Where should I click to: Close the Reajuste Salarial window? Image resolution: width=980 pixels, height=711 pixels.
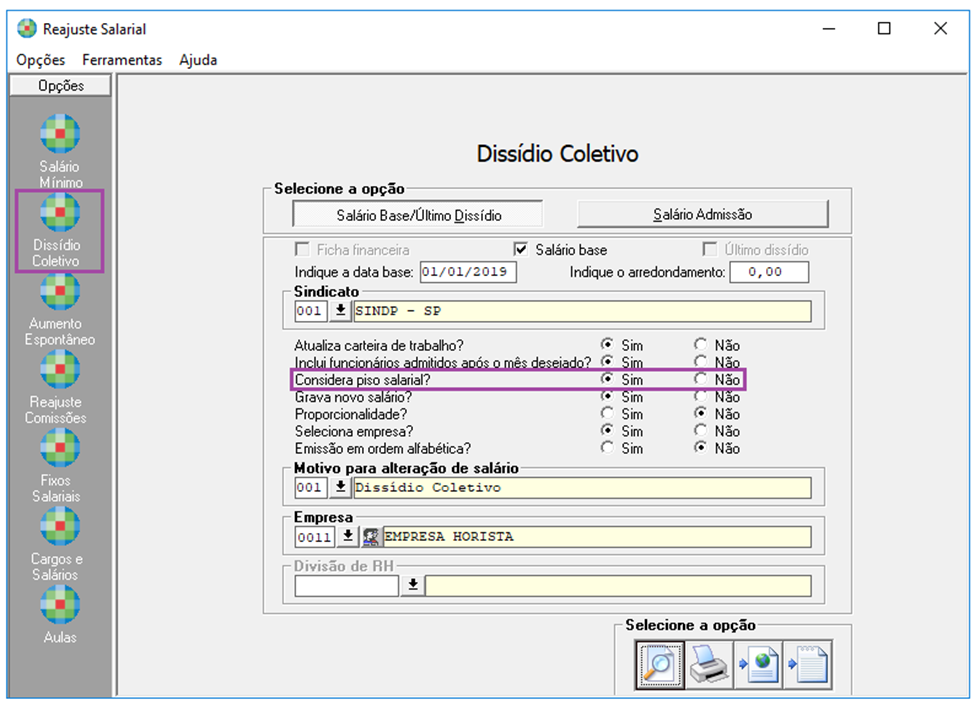click(941, 29)
